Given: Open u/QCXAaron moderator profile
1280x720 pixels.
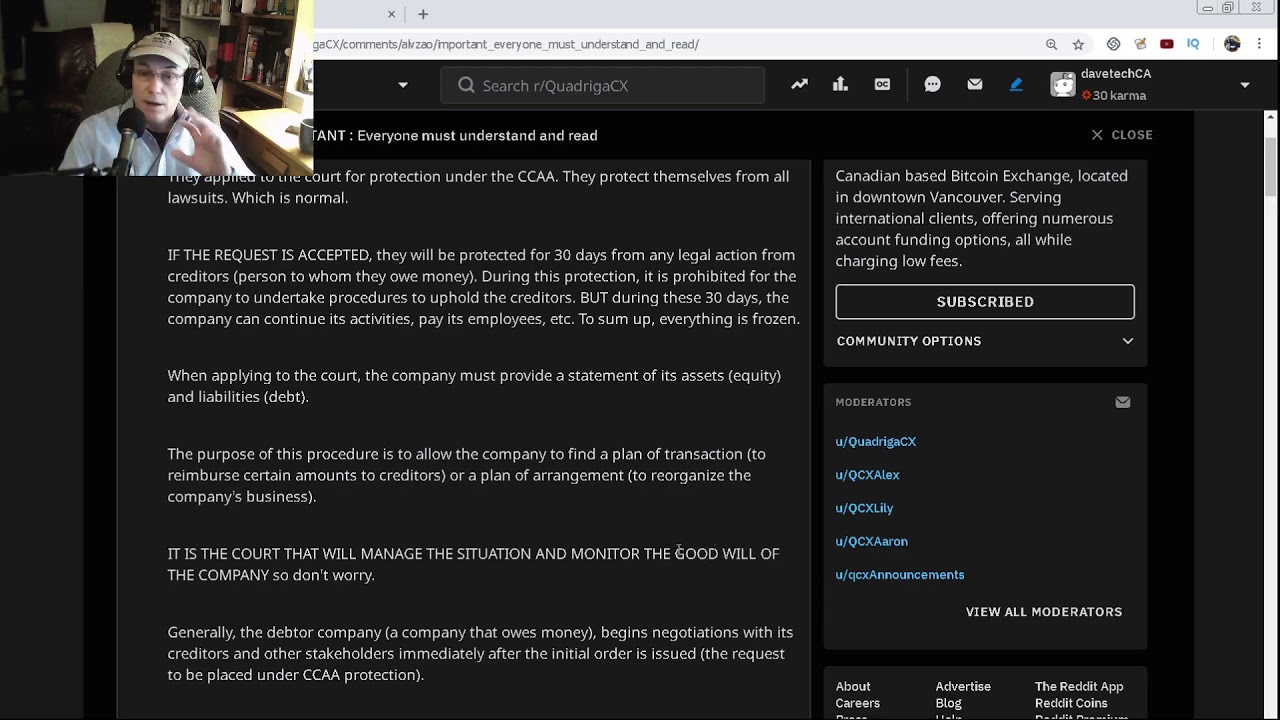Looking at the screenshot, I should tap(872, 541).
